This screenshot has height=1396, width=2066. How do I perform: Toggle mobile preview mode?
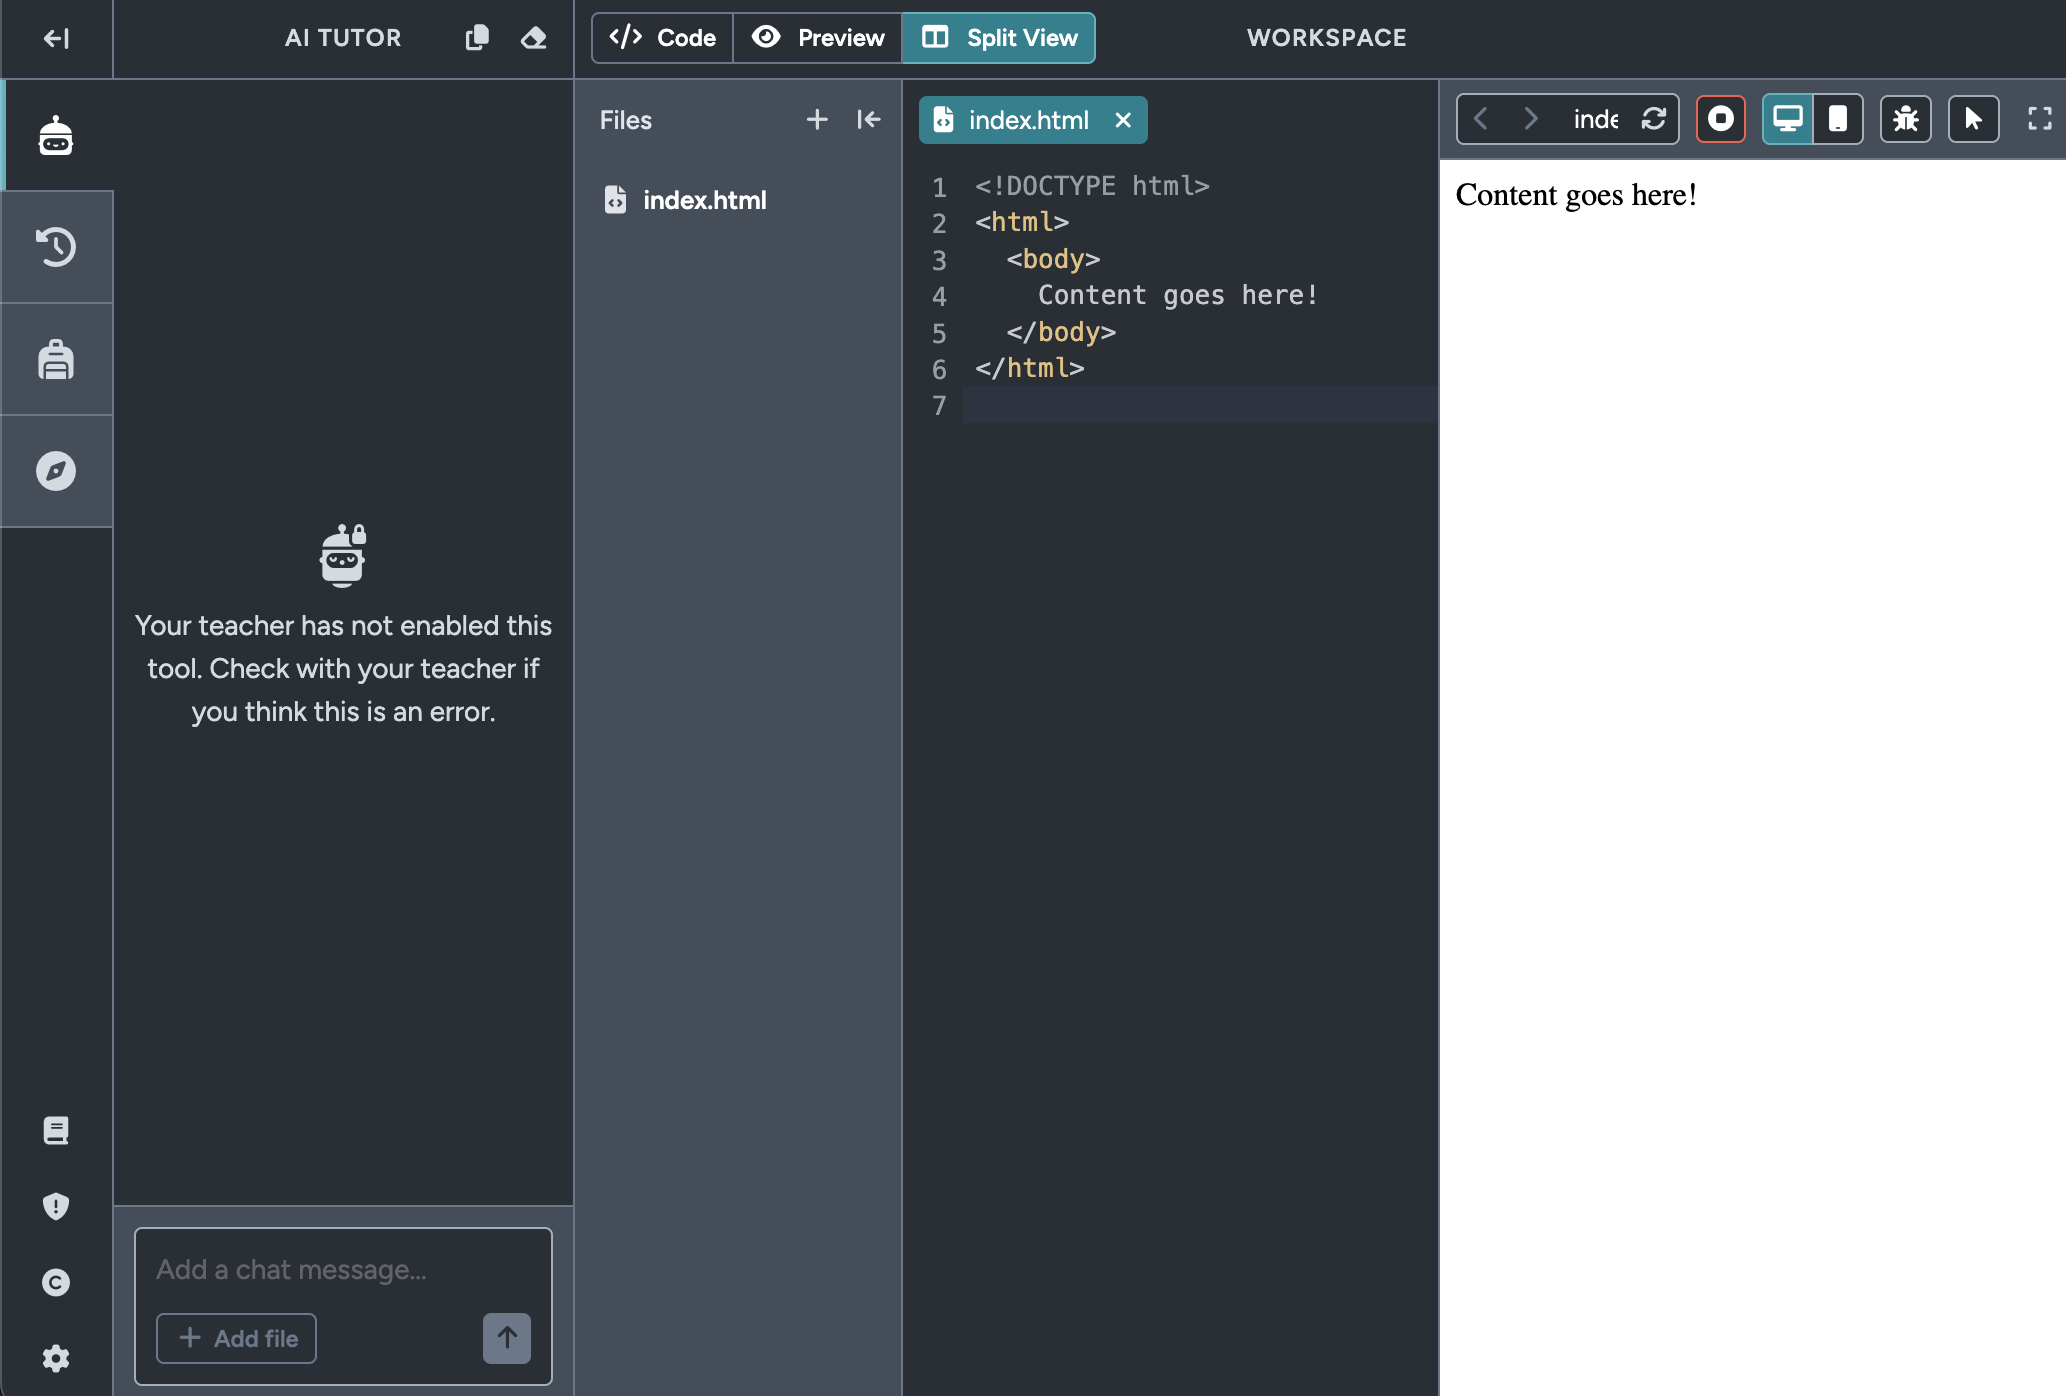pos(1838,119)
